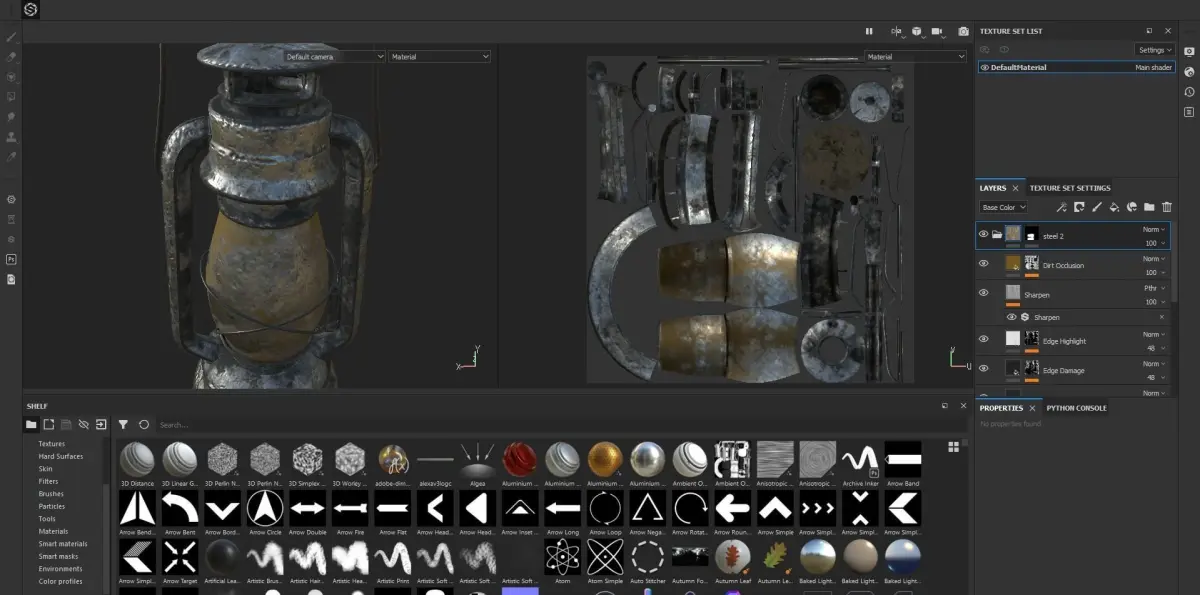Open the Default camera dropdown

335,57
